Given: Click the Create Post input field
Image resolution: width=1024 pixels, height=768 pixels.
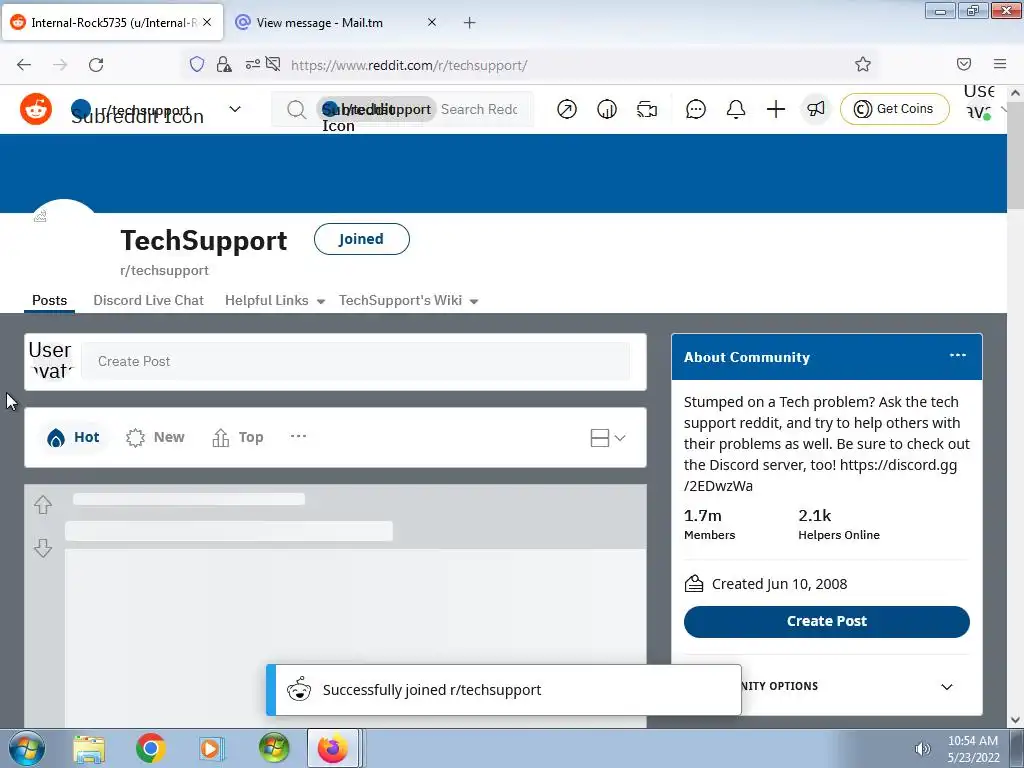Looking at the screenshot, I should (356, 361).
